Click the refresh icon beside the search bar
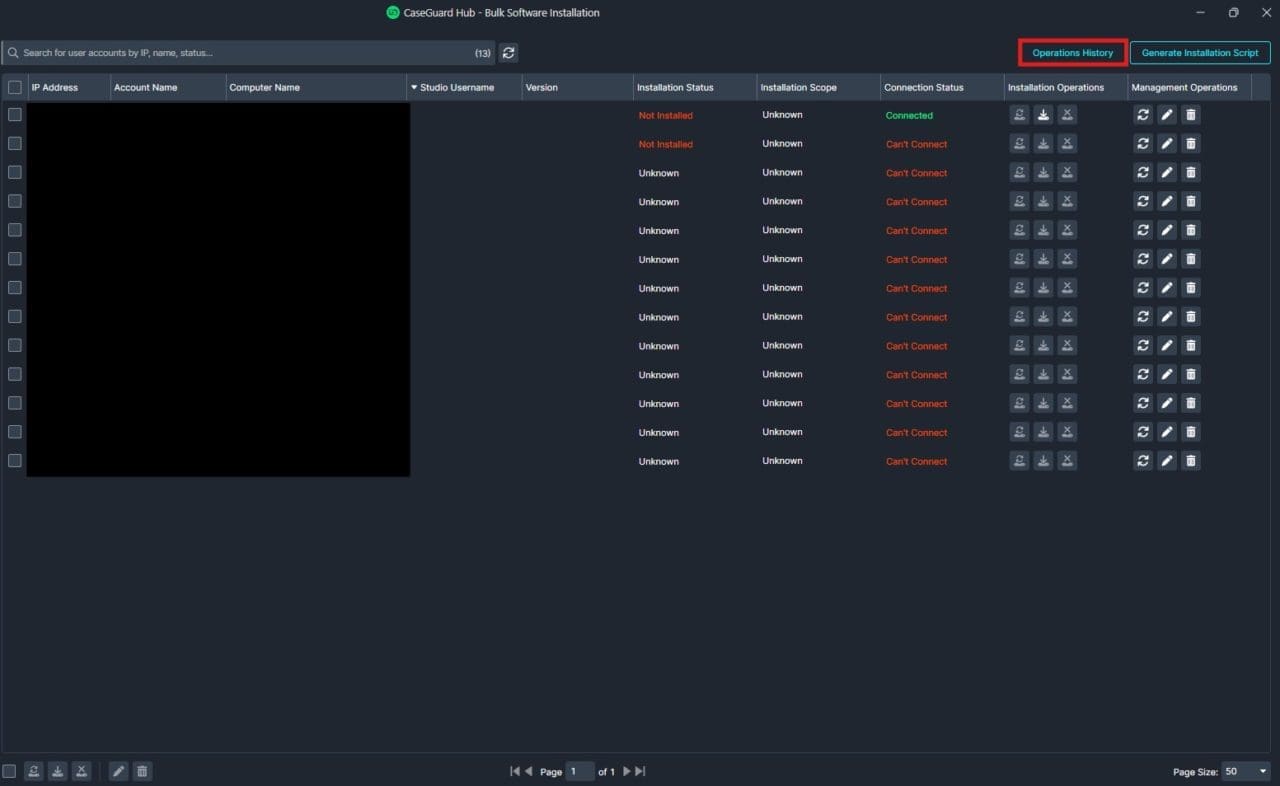The width and height of the screenshot is (1280, 786). click(x=509, y=53)
